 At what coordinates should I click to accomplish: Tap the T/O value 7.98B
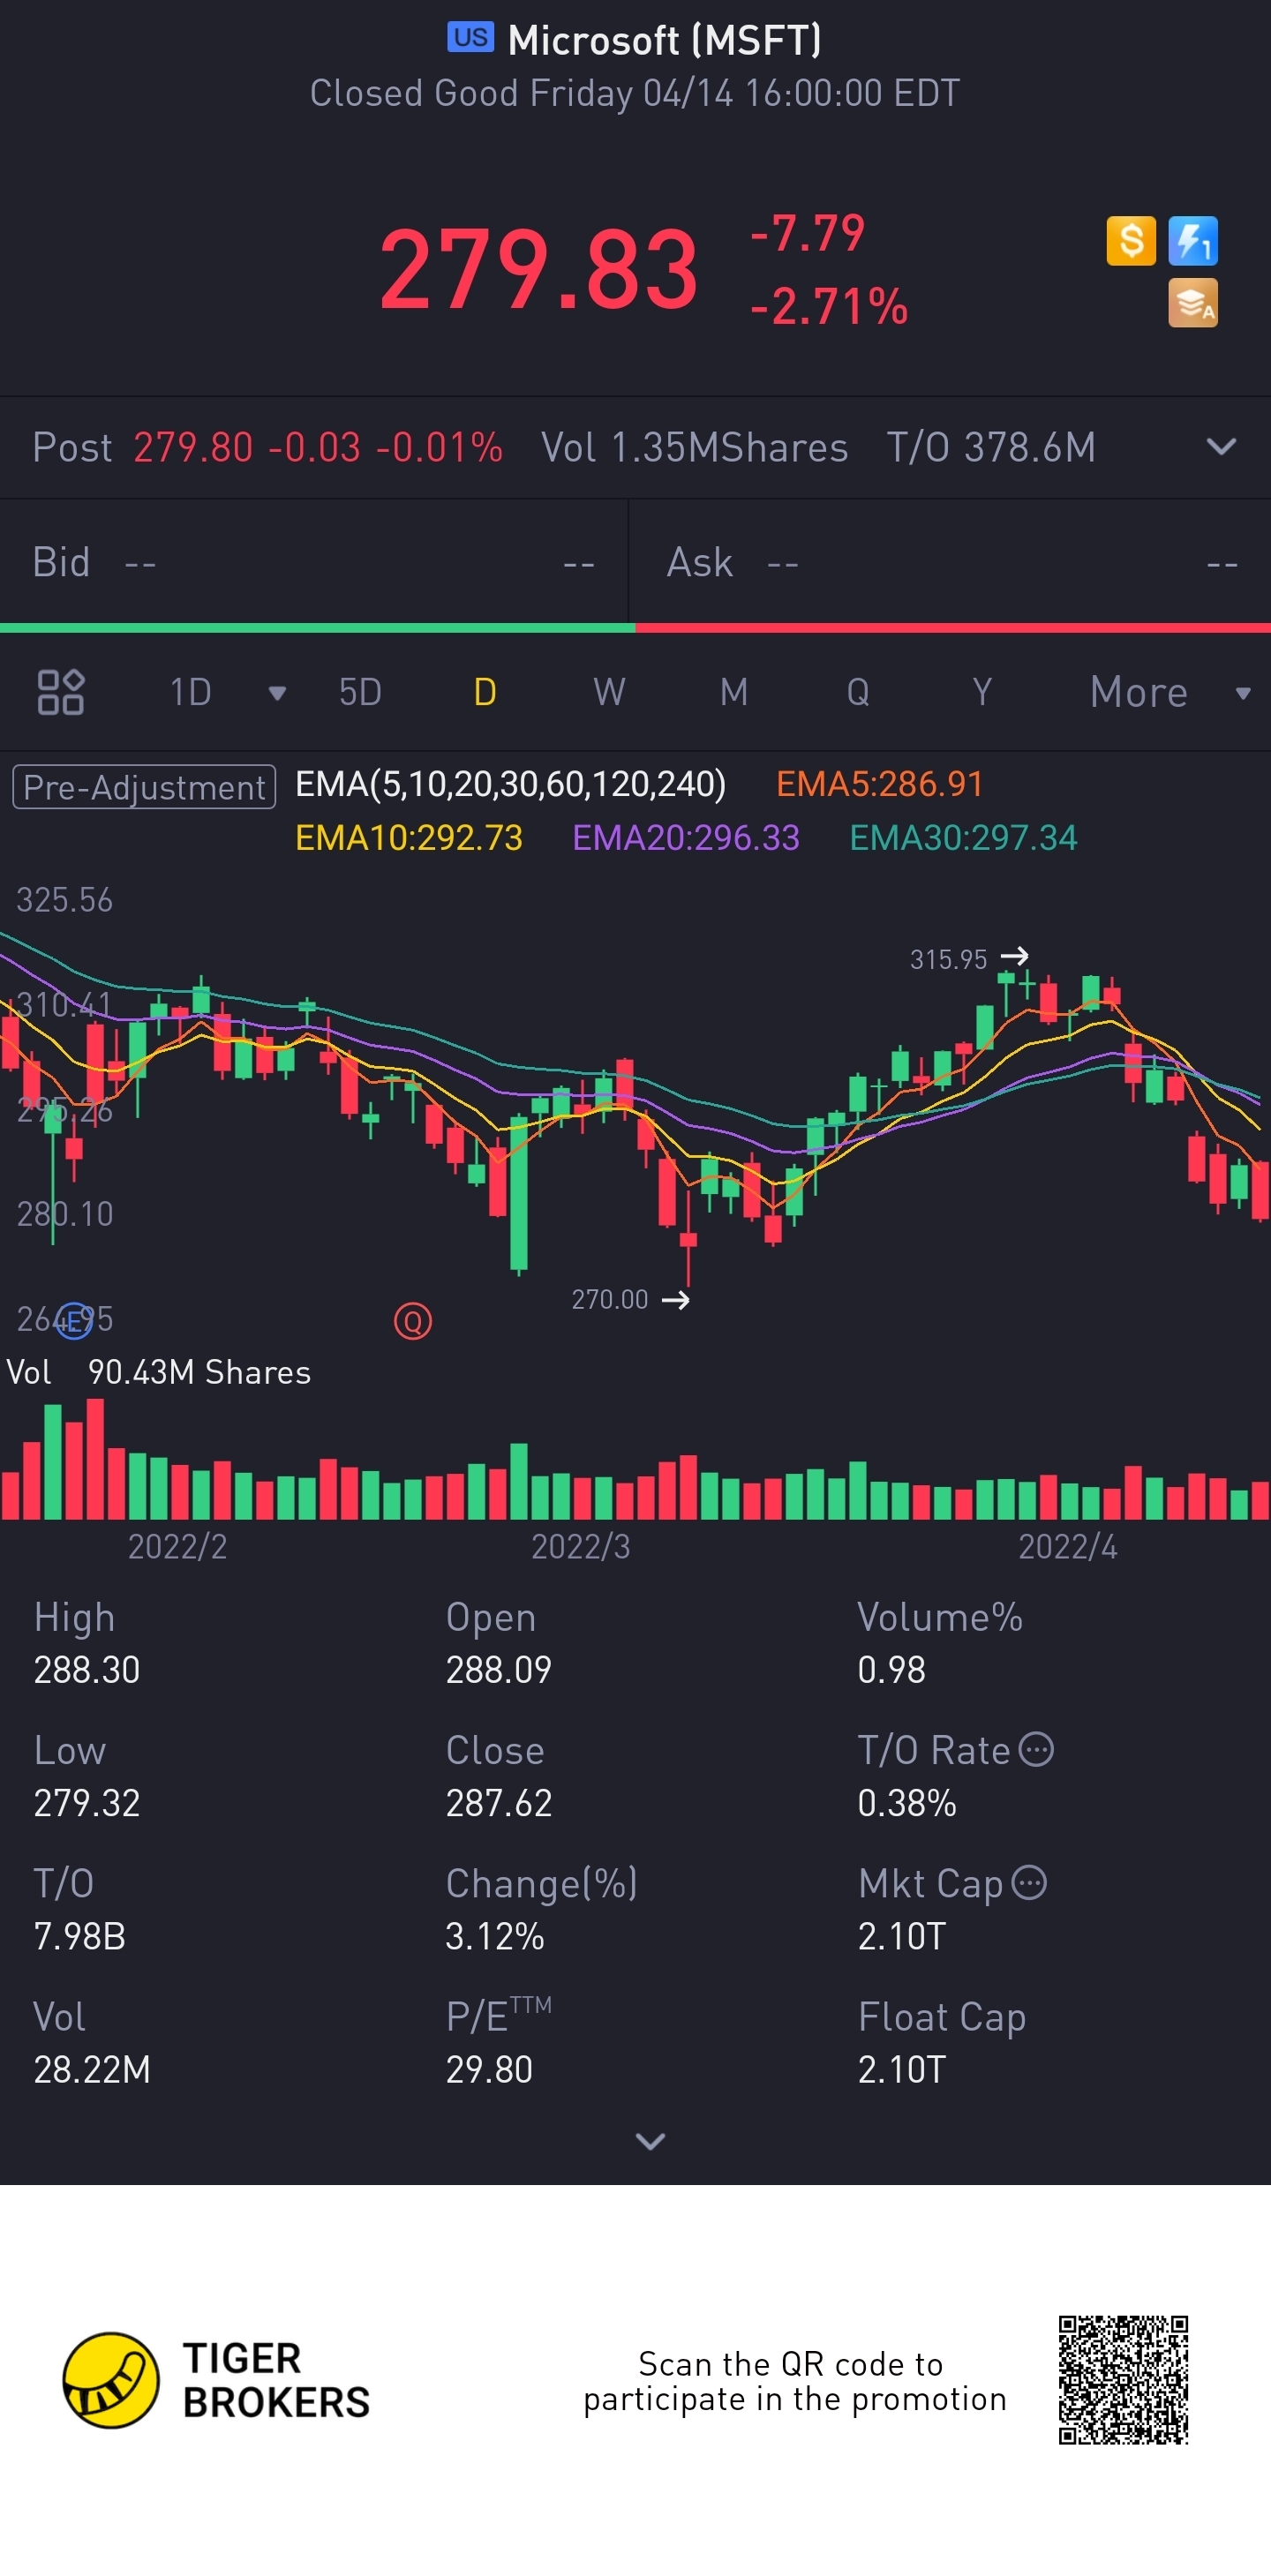pyautogui.click(x=80, y=1937)
